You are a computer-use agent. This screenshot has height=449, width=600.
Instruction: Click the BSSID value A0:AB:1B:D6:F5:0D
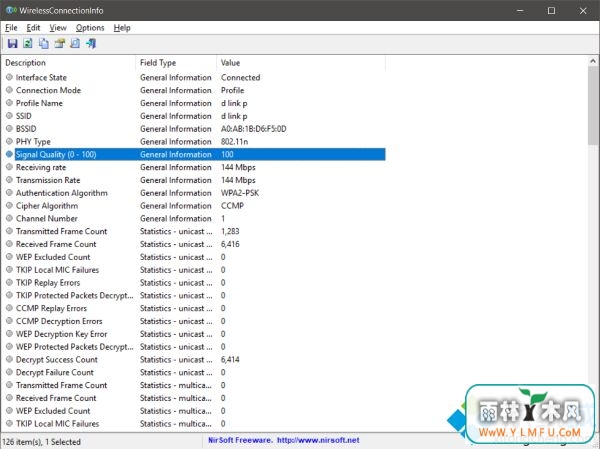tap(253, 129)
